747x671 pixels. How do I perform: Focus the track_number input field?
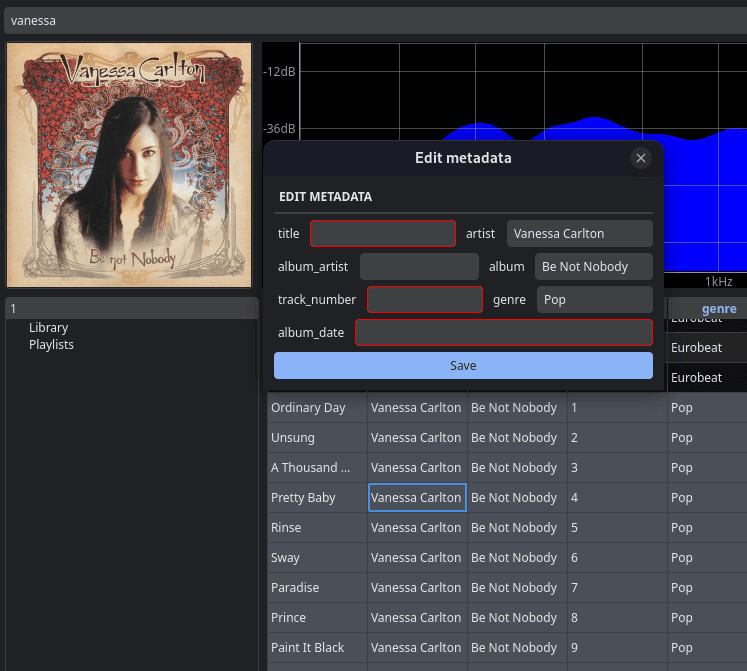[x=425, y=299]
